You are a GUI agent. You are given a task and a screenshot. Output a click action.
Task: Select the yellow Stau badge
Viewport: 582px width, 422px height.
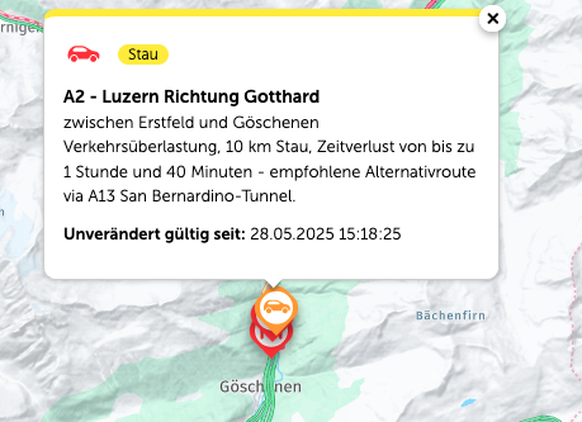pyautogui.click(x=143, y=55)
